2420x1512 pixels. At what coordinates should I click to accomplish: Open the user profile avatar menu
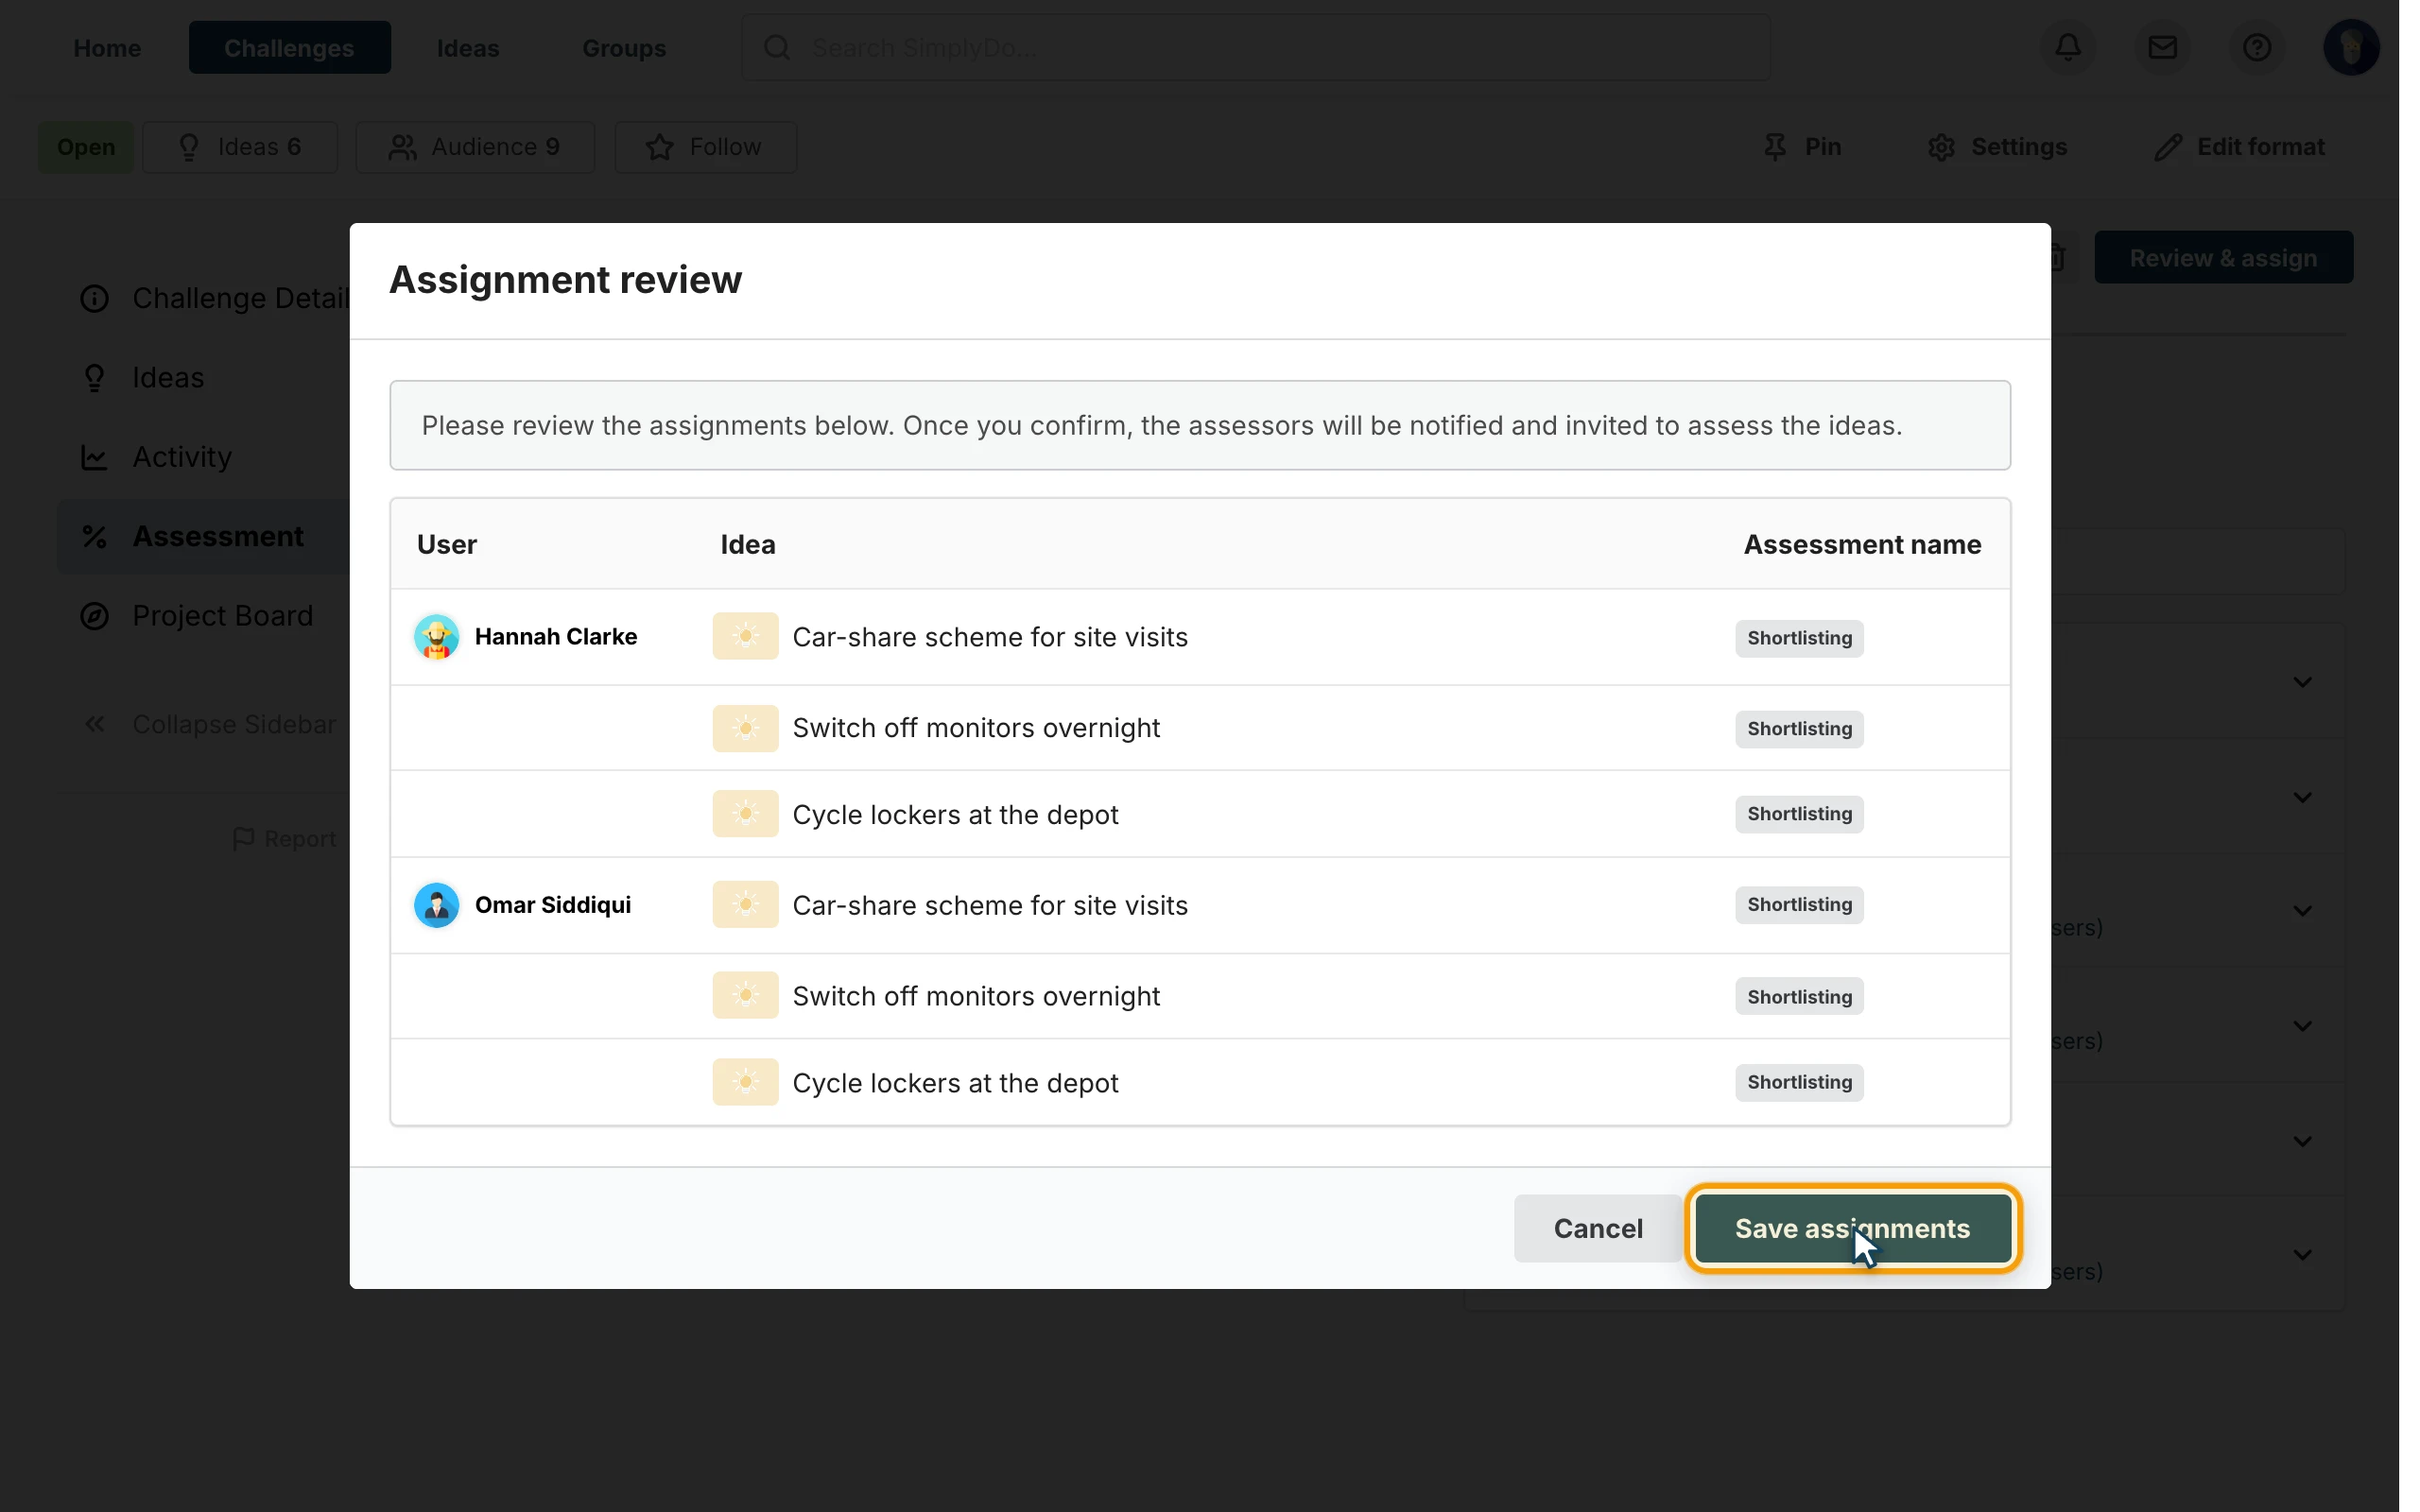[x=2350, y=47]
